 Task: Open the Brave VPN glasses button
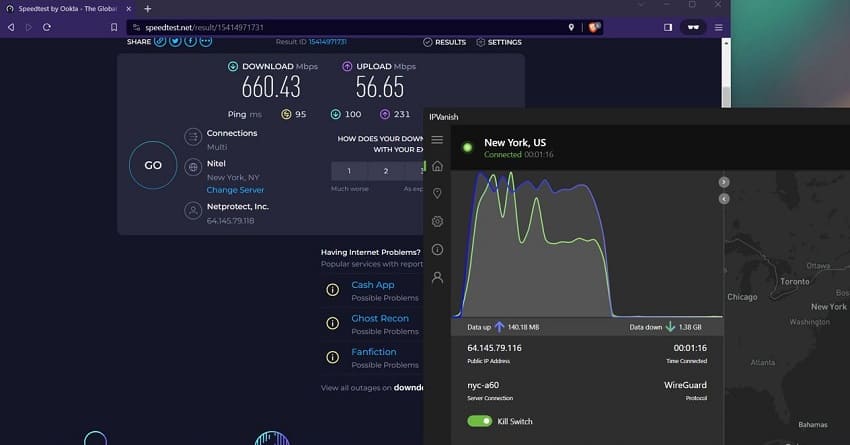(693, 27)
